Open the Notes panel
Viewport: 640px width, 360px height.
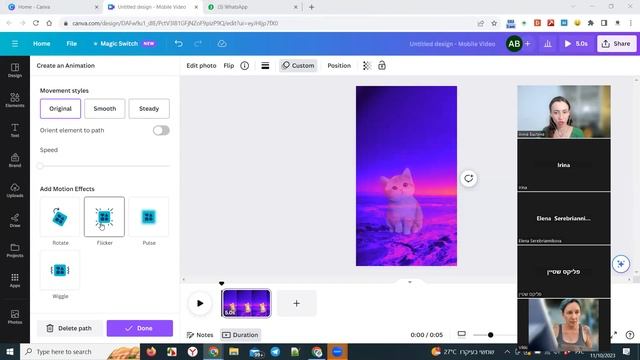[x=200, y=335]
